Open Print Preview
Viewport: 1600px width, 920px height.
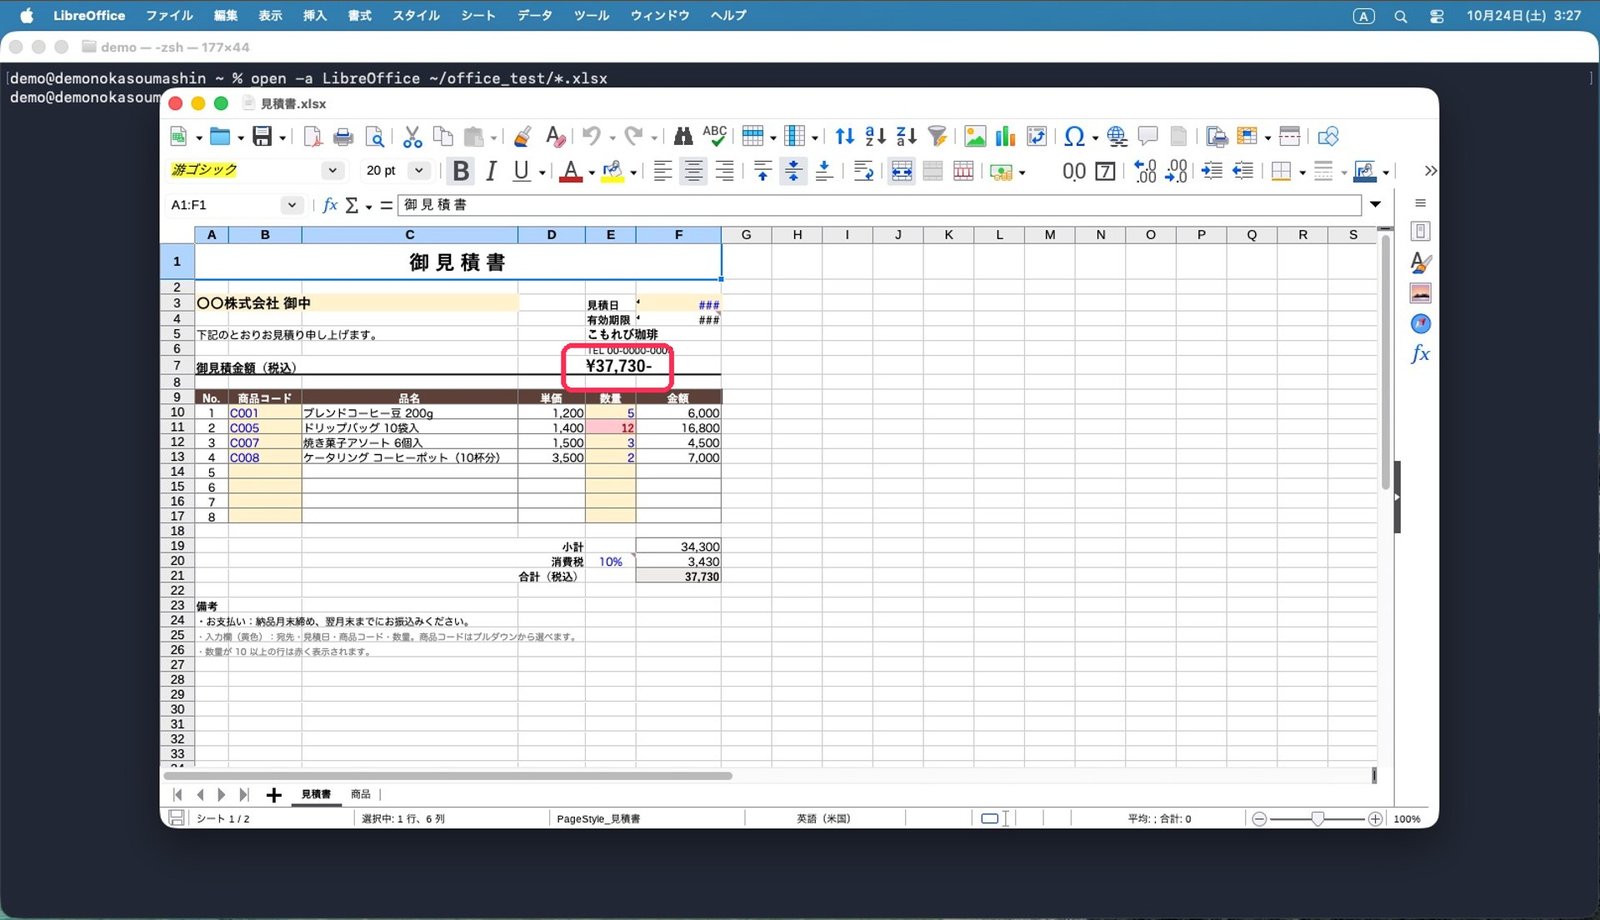tap(375, 137)
